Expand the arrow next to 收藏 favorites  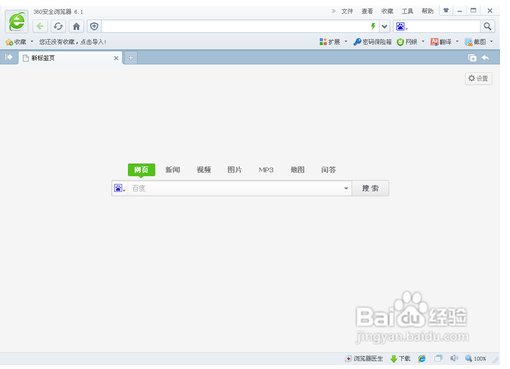[x=32, y=42]
